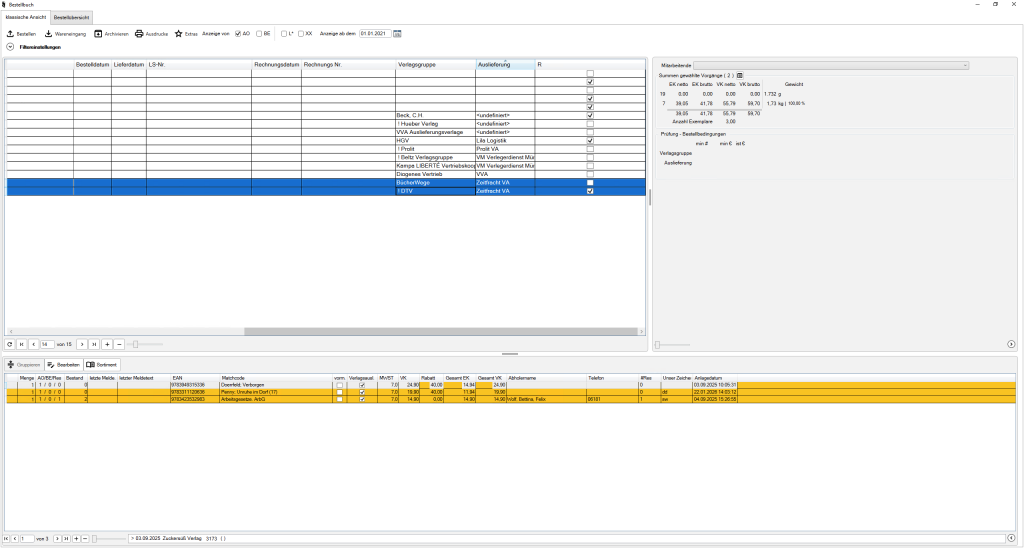Tick the XX checkbox

(x=300, y=33)
